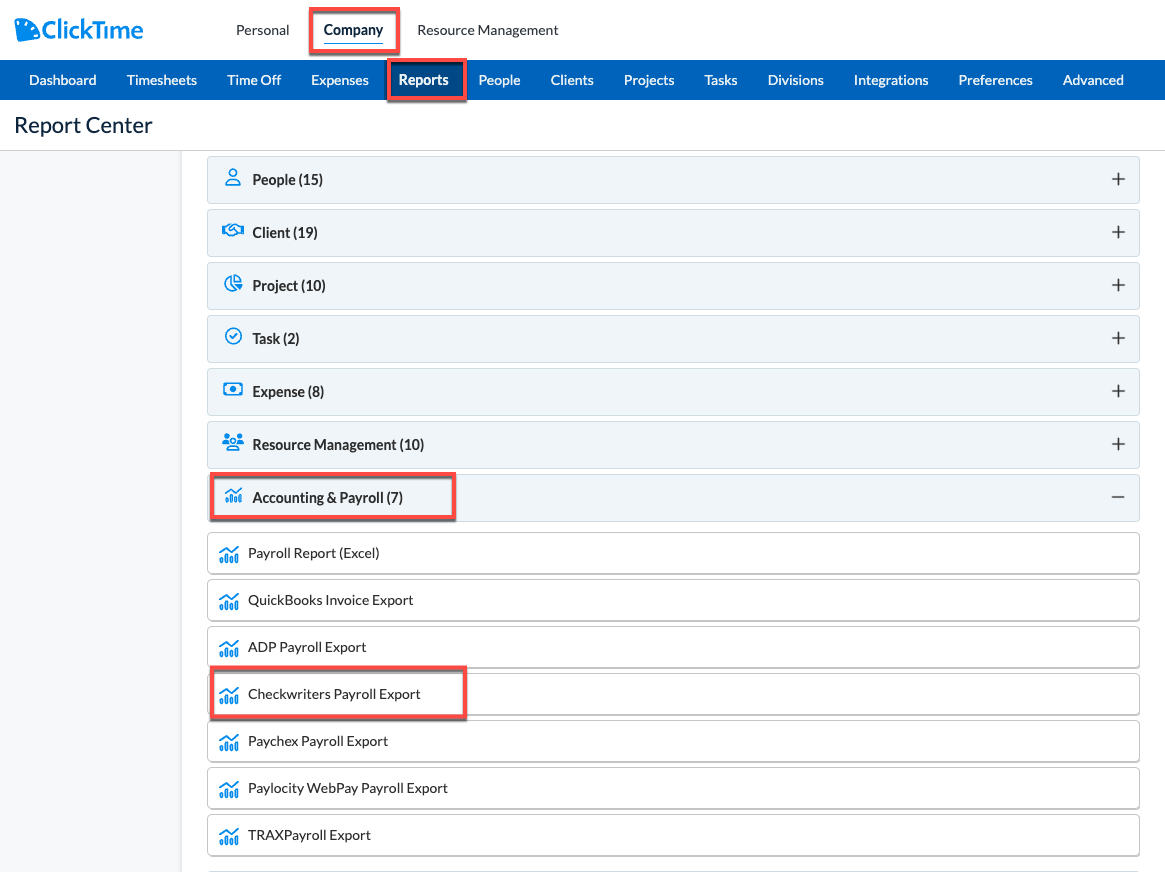Open the QuickBooks Invoice Export report

(673, 600)
